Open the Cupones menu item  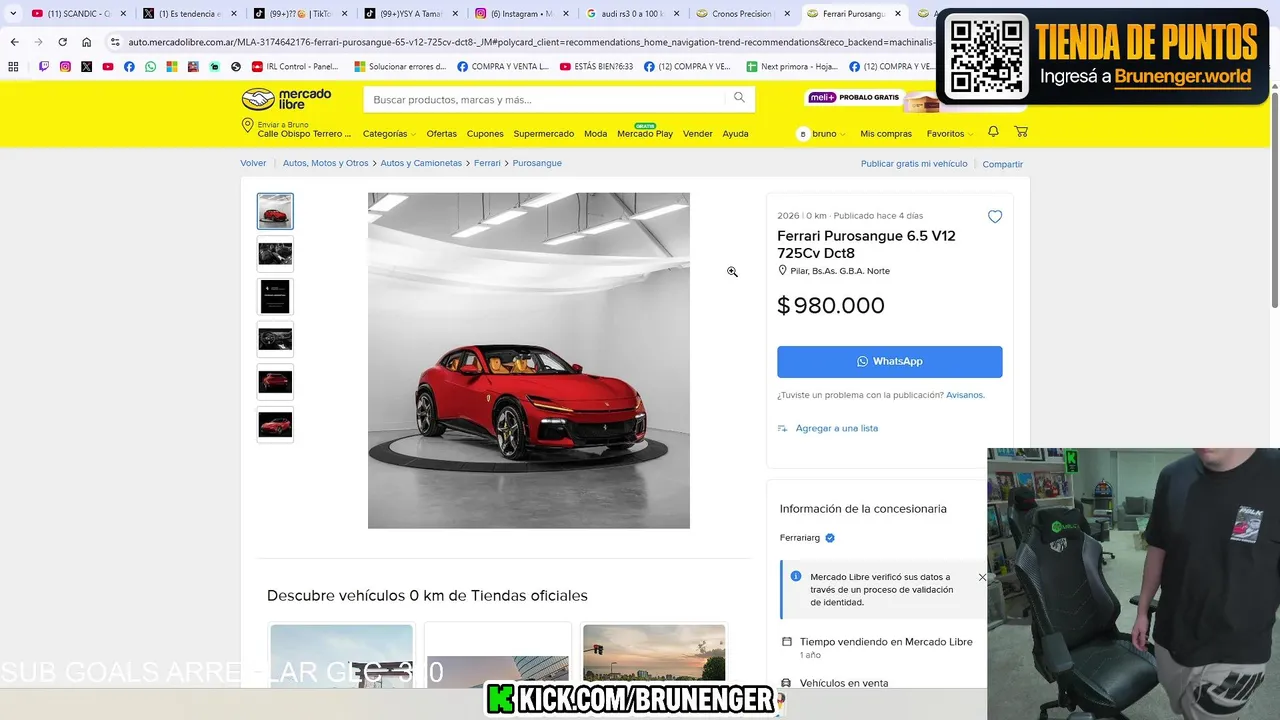[485, 134]
